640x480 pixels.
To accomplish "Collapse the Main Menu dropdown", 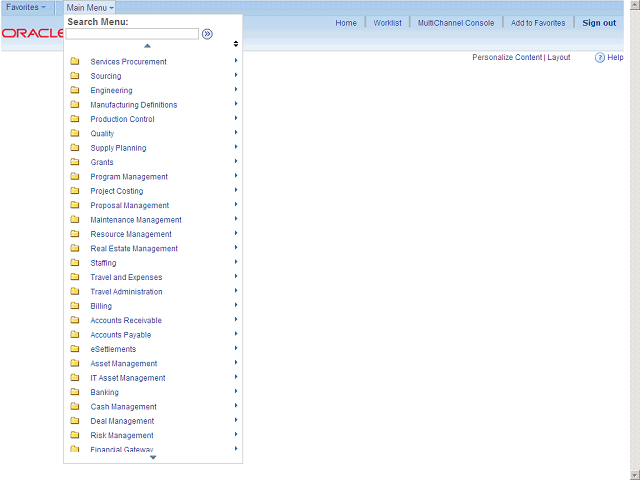I will 90,8.
